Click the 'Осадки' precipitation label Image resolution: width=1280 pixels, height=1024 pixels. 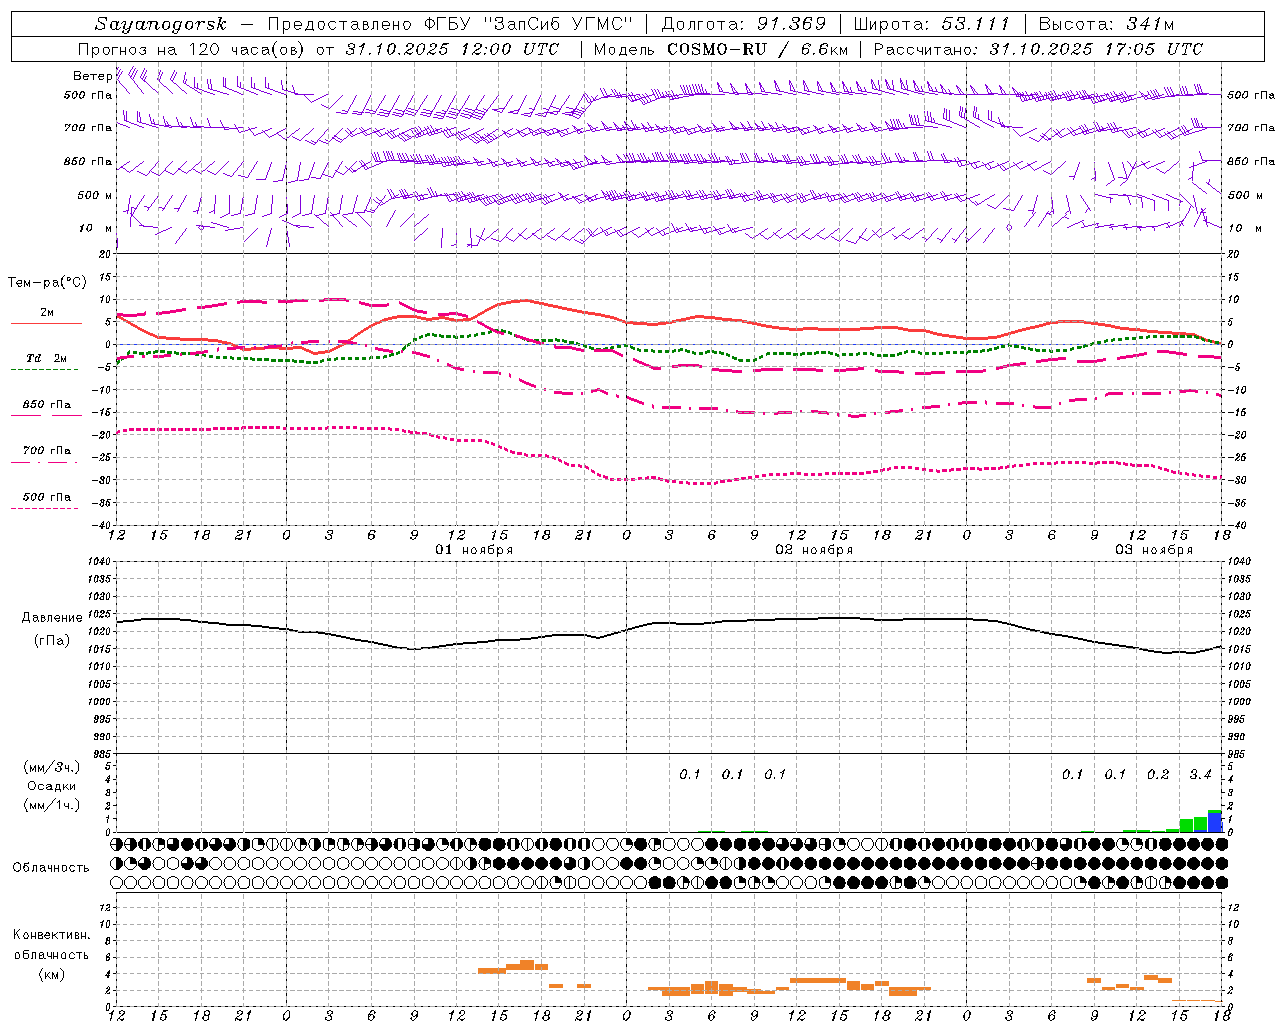52,787
